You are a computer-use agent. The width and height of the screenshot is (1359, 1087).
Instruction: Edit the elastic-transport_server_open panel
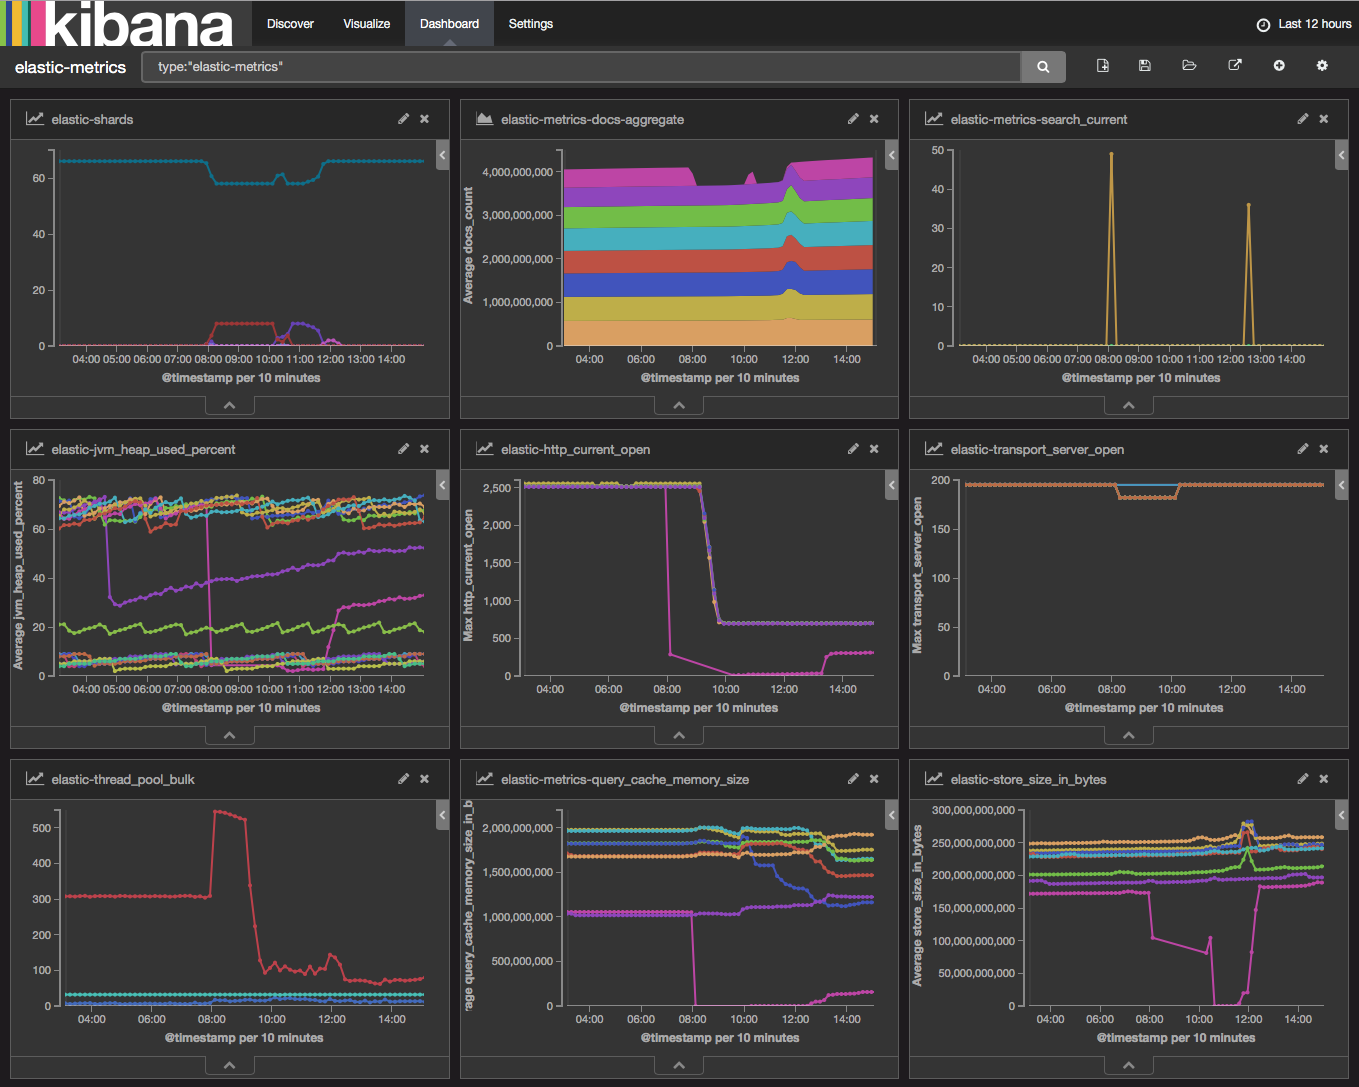point(1303,449)
